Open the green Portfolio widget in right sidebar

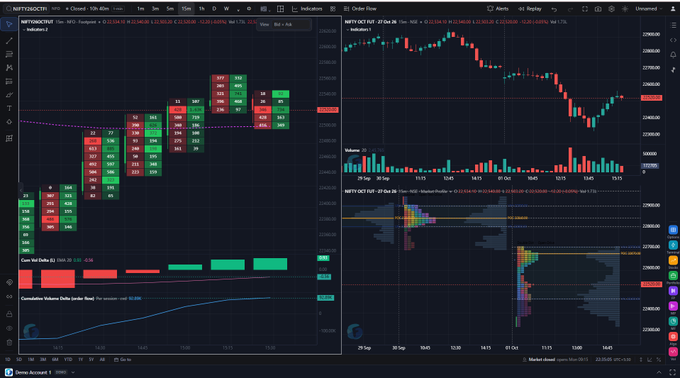pyautogui.click(x=673, y=276)
